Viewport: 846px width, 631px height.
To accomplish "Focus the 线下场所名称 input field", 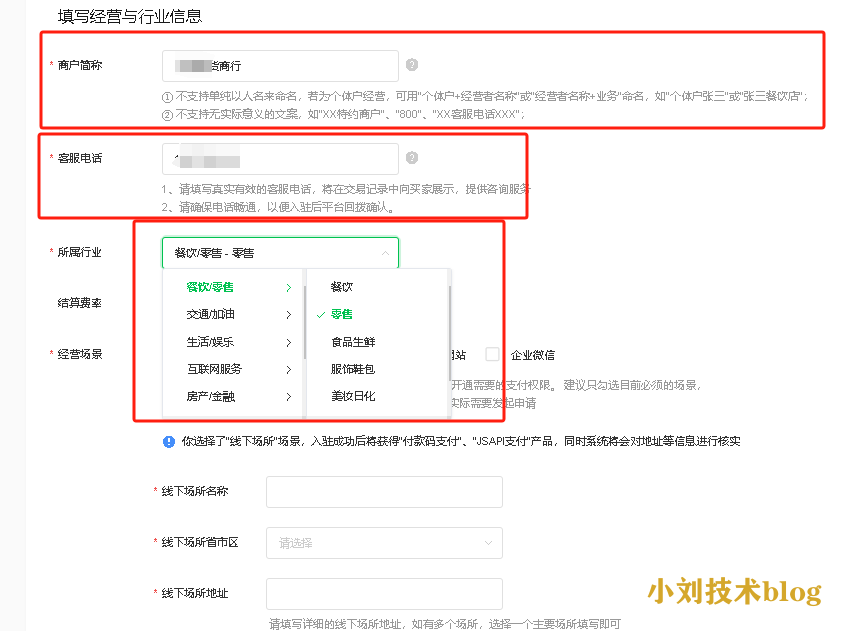I will coord(384,492).
